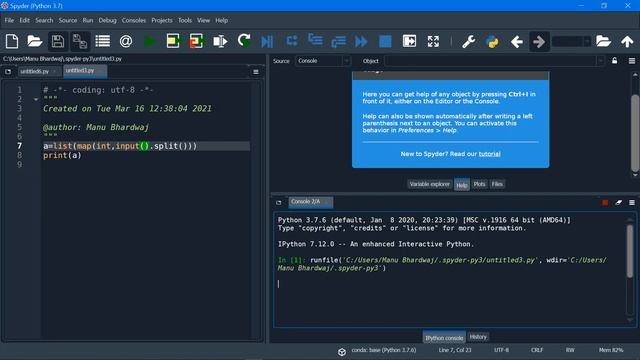Viewport: 640px width, 360px height.
Task: Open editor pane options menu
Action: (256, 72)
